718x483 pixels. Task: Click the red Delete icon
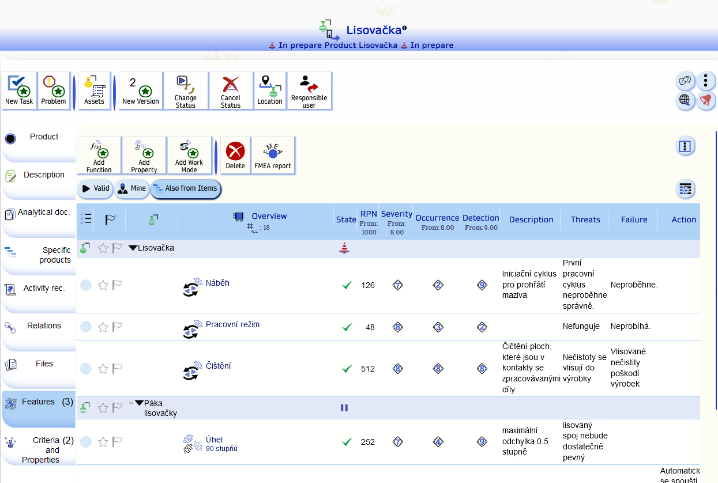(235, 155)
